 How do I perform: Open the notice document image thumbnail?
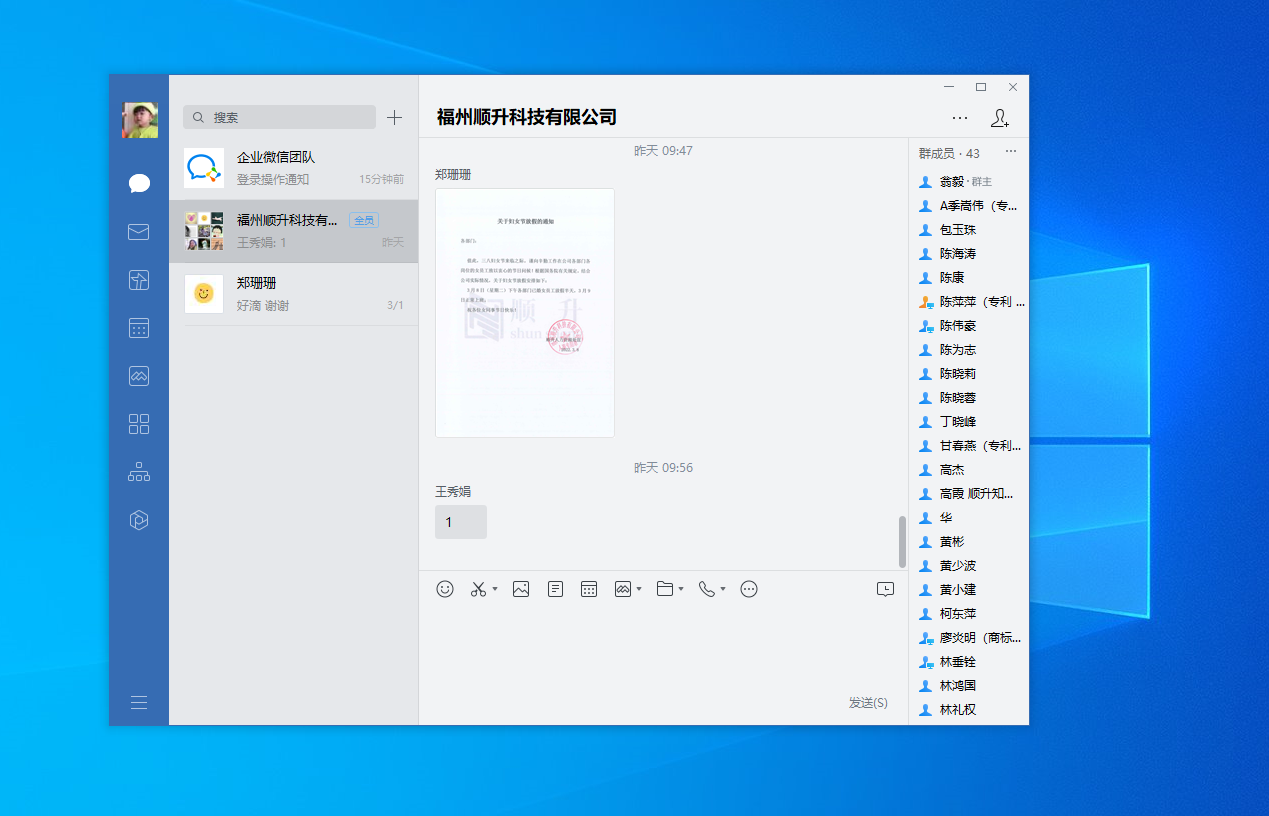(x=525, y=313)
